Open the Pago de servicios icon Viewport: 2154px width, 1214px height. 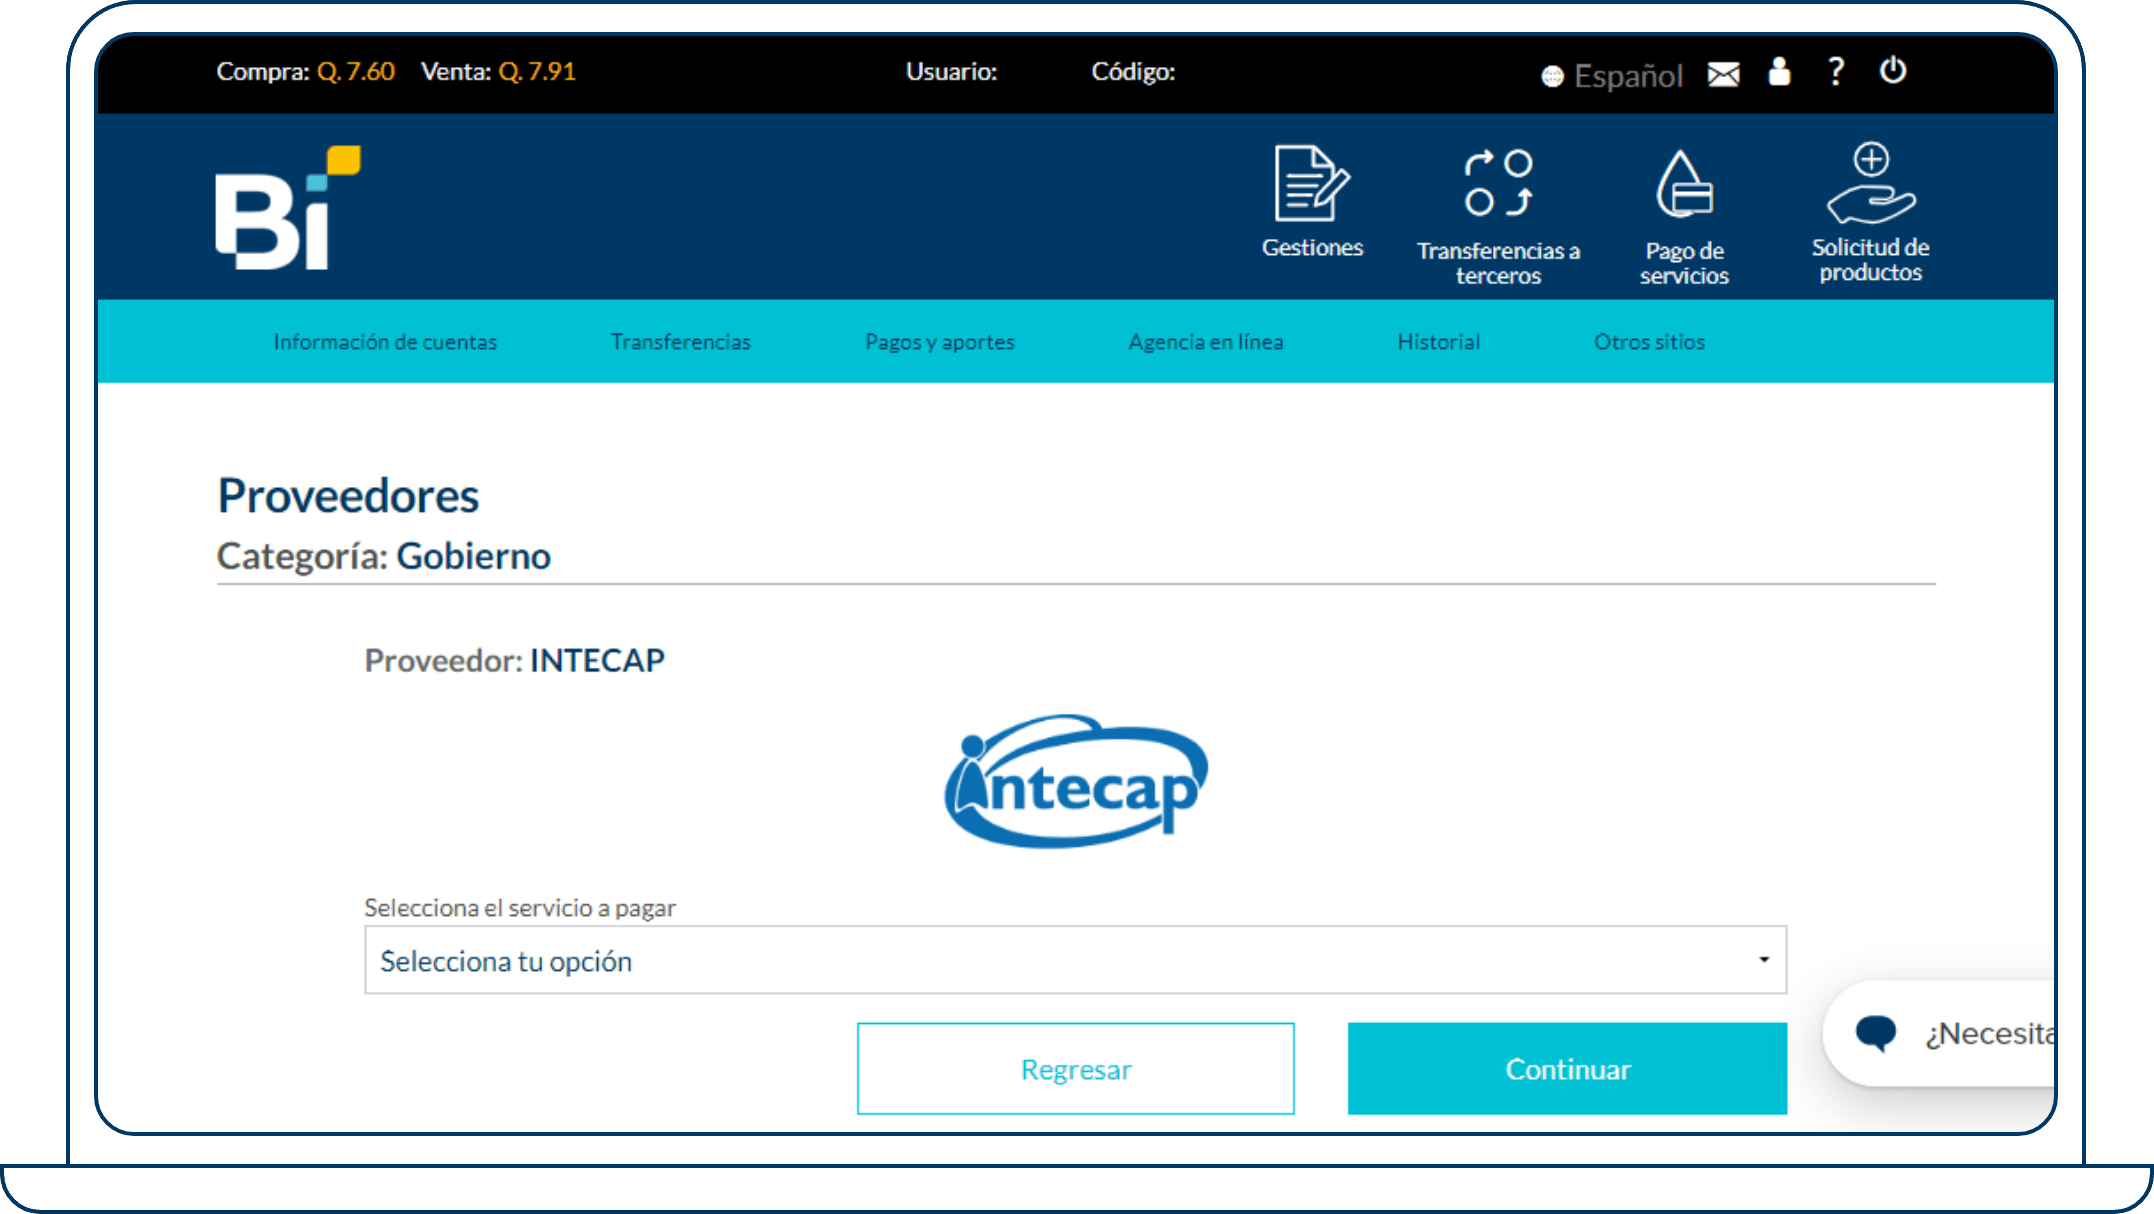tap(1684, 183)
